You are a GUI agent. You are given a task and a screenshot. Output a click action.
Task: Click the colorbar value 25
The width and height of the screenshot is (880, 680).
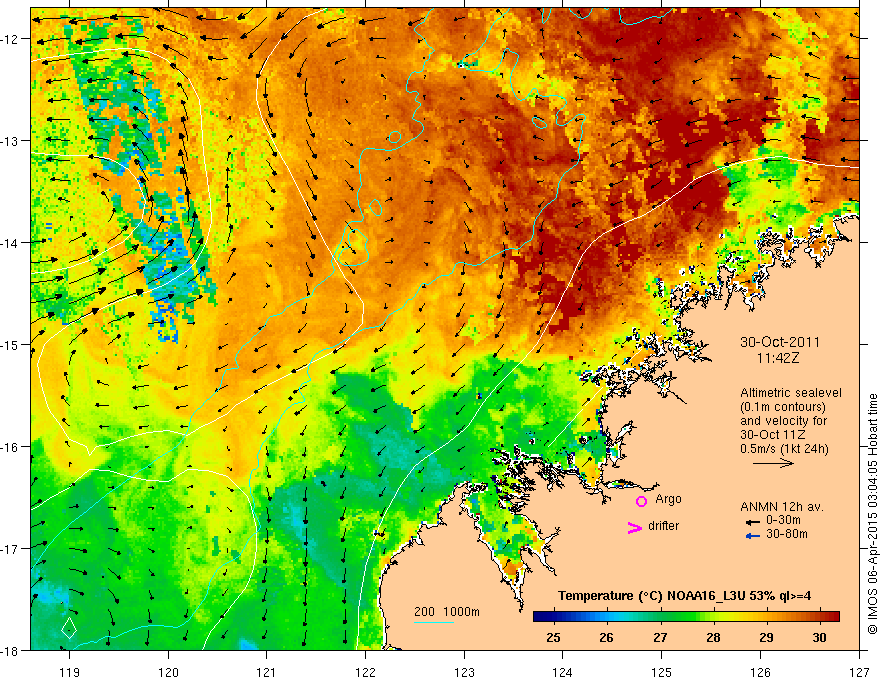point(553,637)
